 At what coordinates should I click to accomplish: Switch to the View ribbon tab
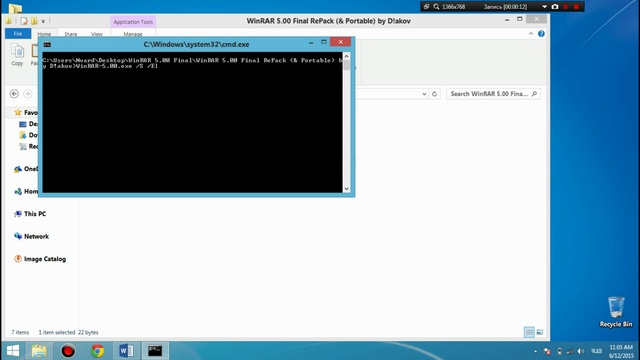[97, 34]
